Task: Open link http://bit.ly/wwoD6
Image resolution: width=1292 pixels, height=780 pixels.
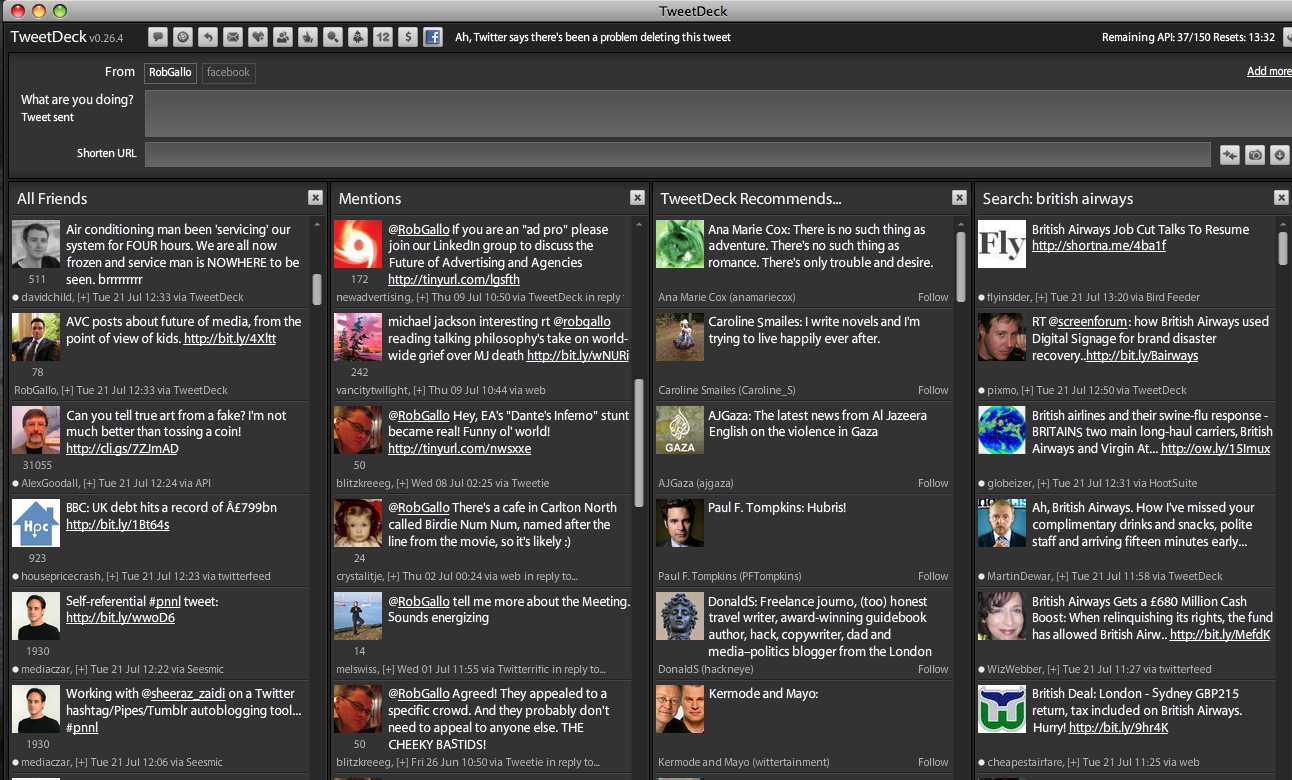Action: [120, 618]
